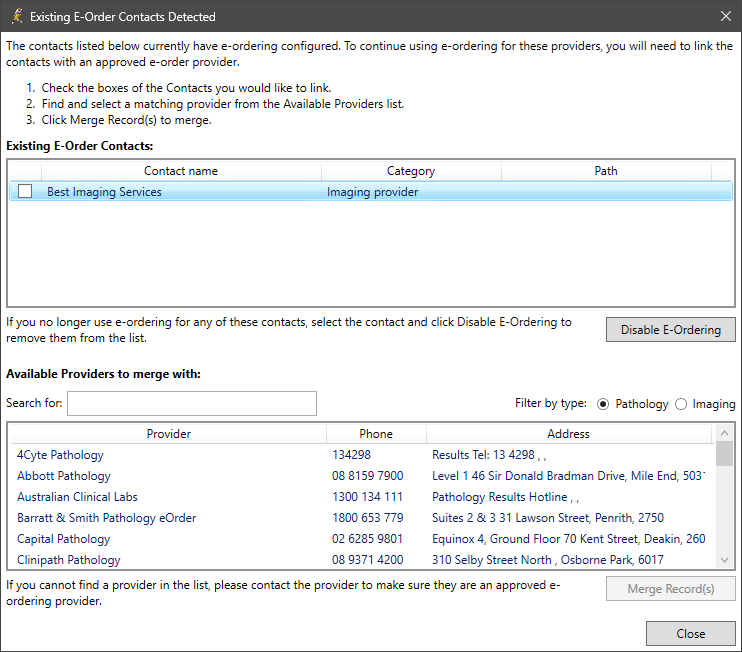
Task: Click phone number 134298
Action: (351, 455)
